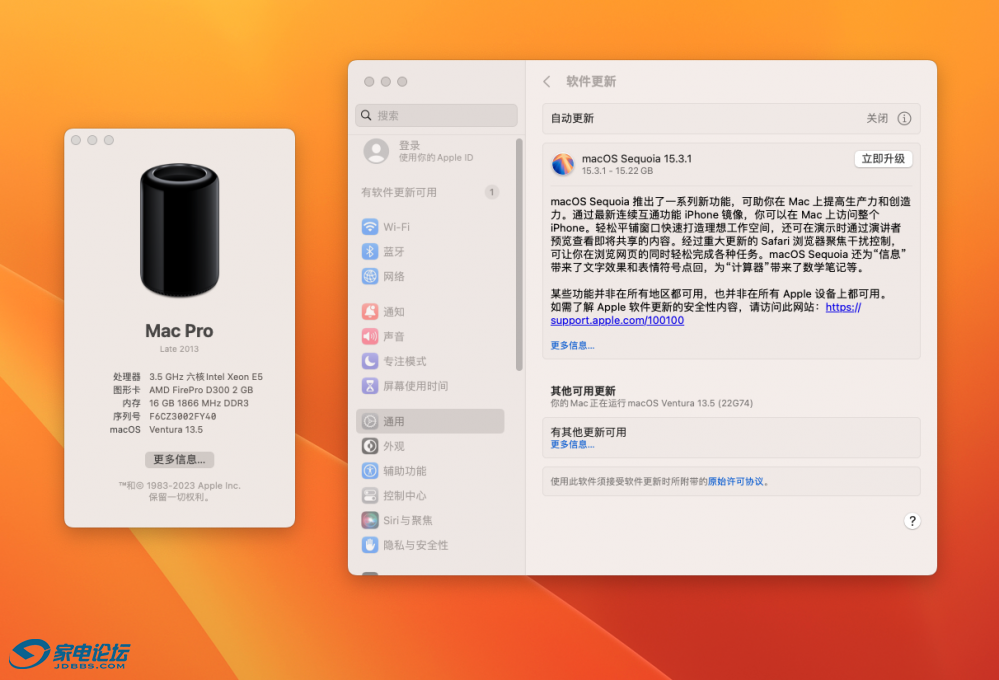The image size is (999, 680).
Task: Select the 专注模式 label in the sidebar
Action: tap(405, 361)
